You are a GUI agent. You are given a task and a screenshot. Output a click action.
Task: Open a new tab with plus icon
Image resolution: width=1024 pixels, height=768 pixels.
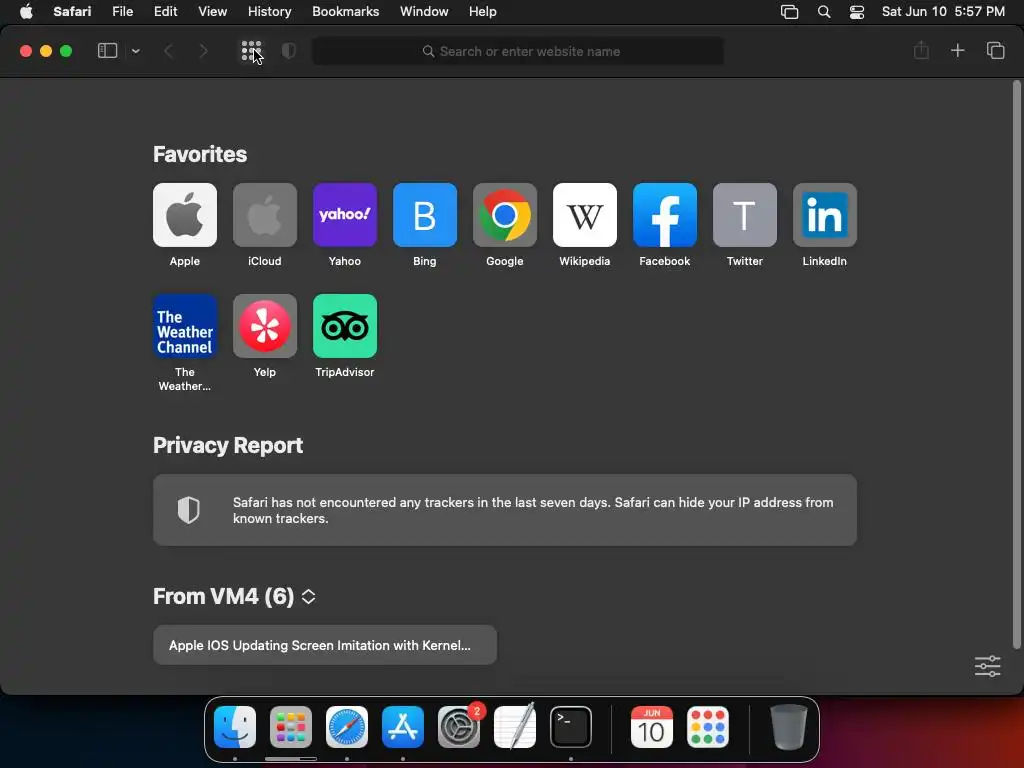pyautogui.click(x=957, y=50)
